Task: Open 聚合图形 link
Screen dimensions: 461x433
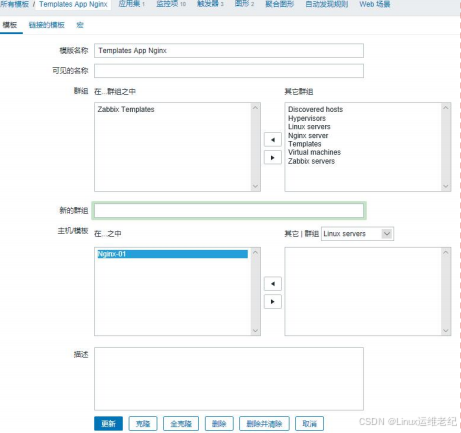Action: point(280,4)
